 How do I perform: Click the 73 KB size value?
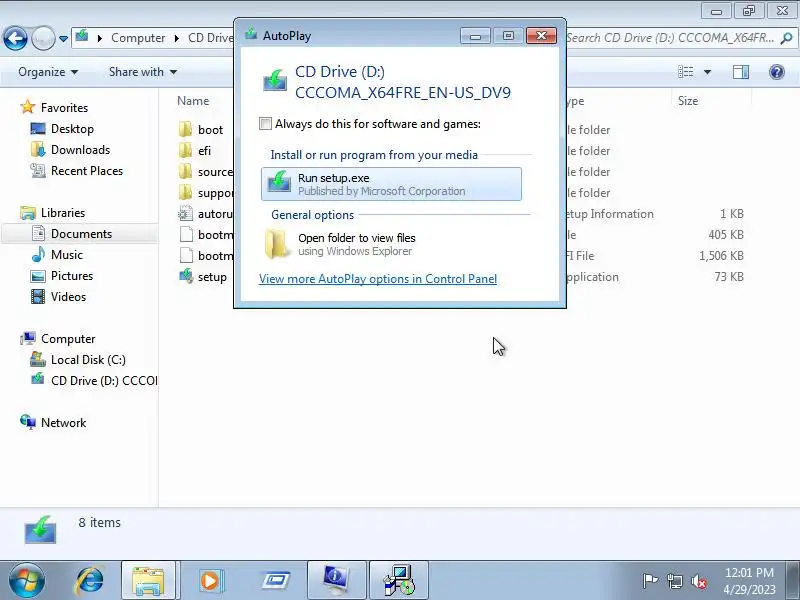click(729, 277)
